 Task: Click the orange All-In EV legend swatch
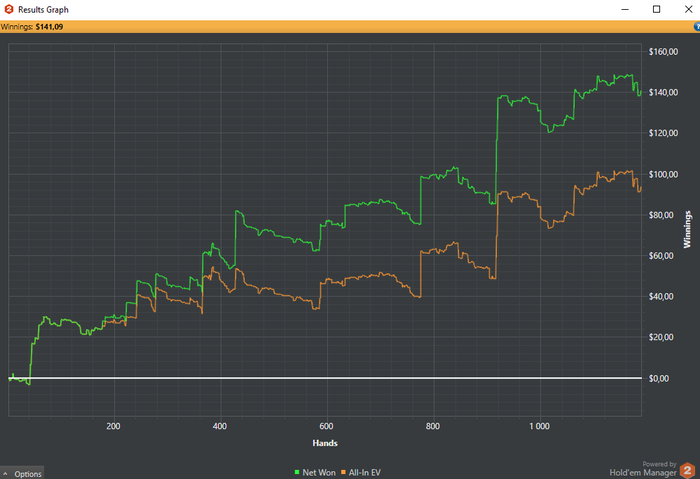[x=343, y=472]
